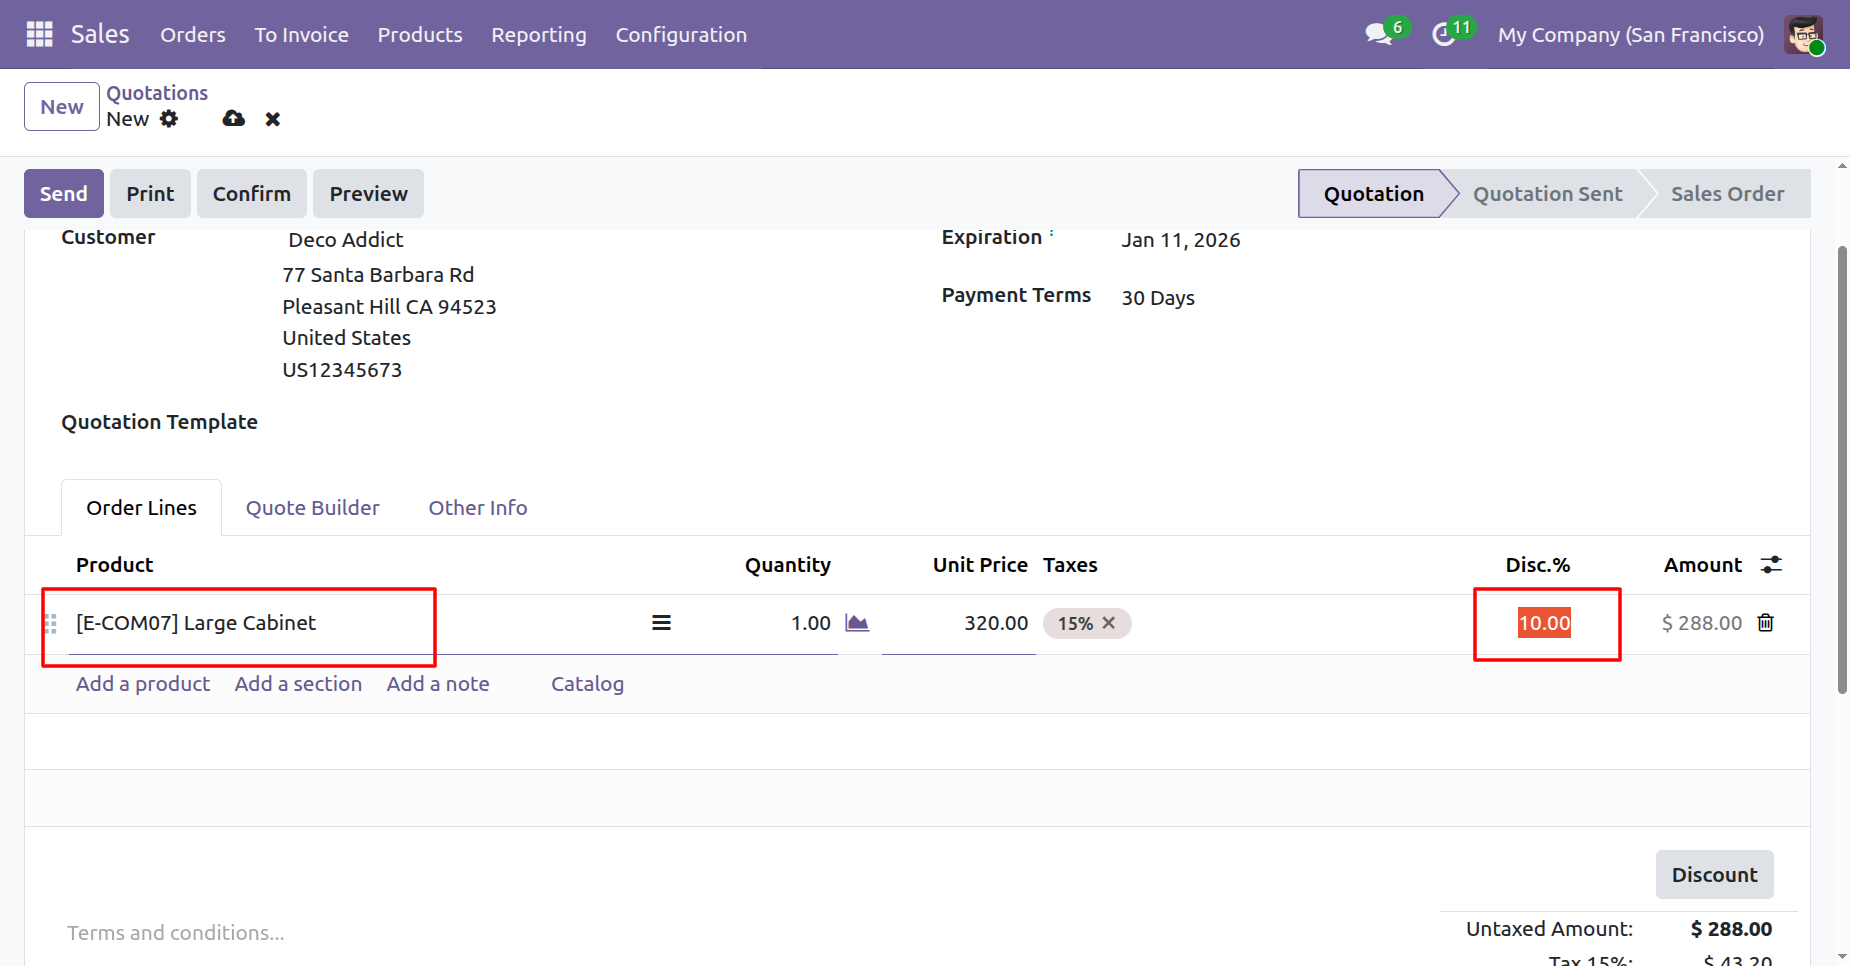Remove the 15% tax tag
1850x966 pixels.
[x=1109, y=623]
